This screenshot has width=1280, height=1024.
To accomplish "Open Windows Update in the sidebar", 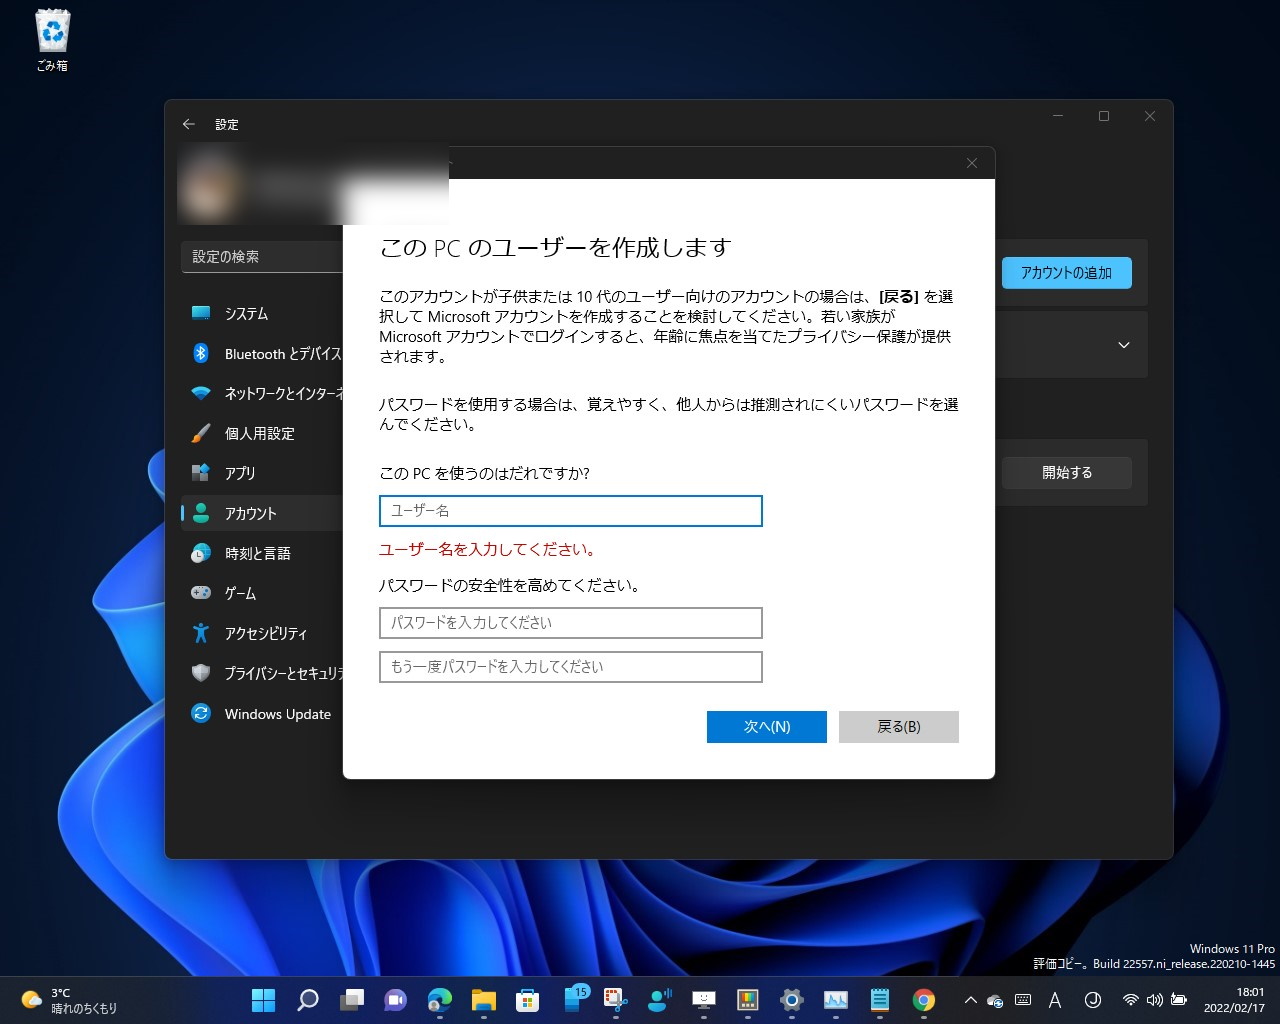I will pos(277,713).
